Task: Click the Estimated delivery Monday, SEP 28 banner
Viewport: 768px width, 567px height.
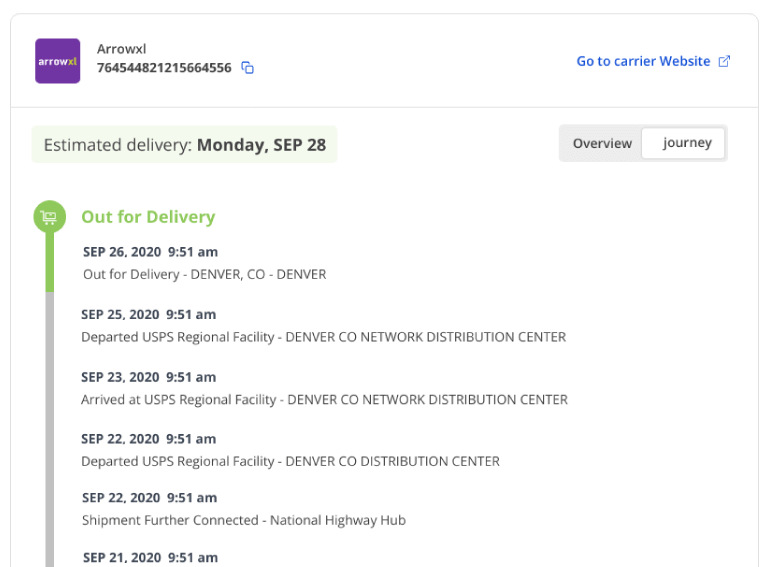Action: click(x=184, y=144)
